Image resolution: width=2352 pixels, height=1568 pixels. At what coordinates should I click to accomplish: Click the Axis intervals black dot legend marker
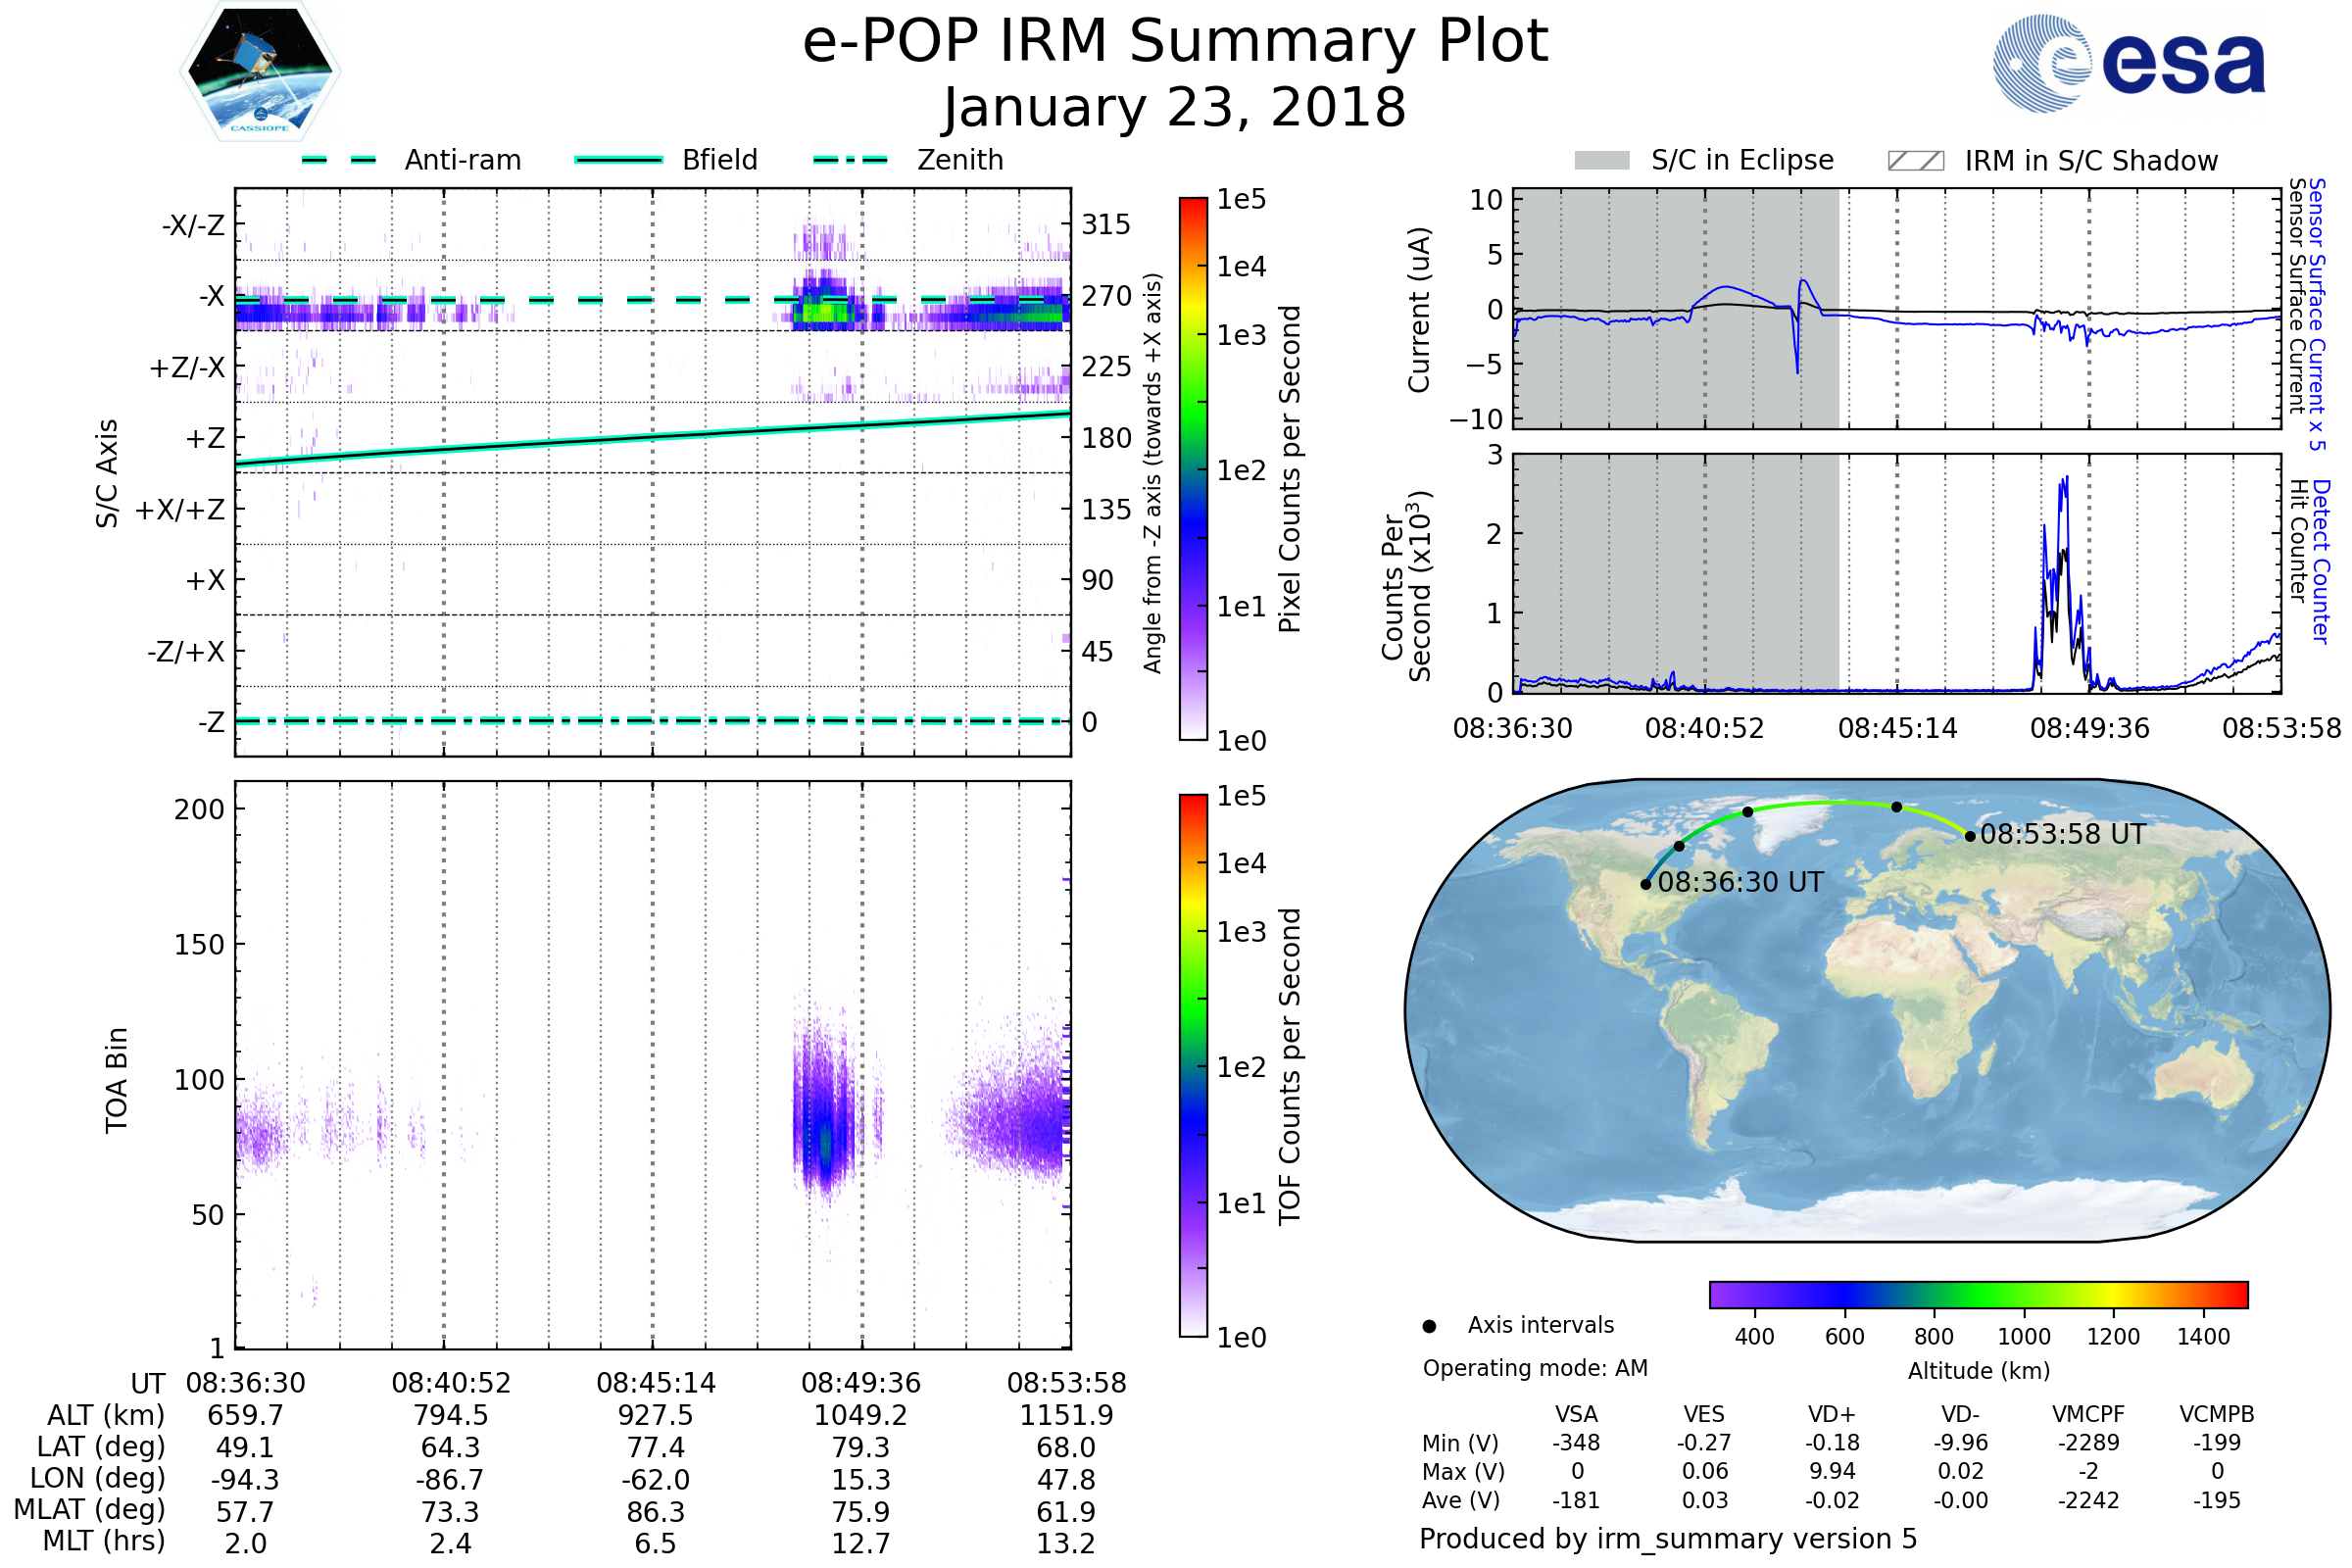coord(1429,1327)
